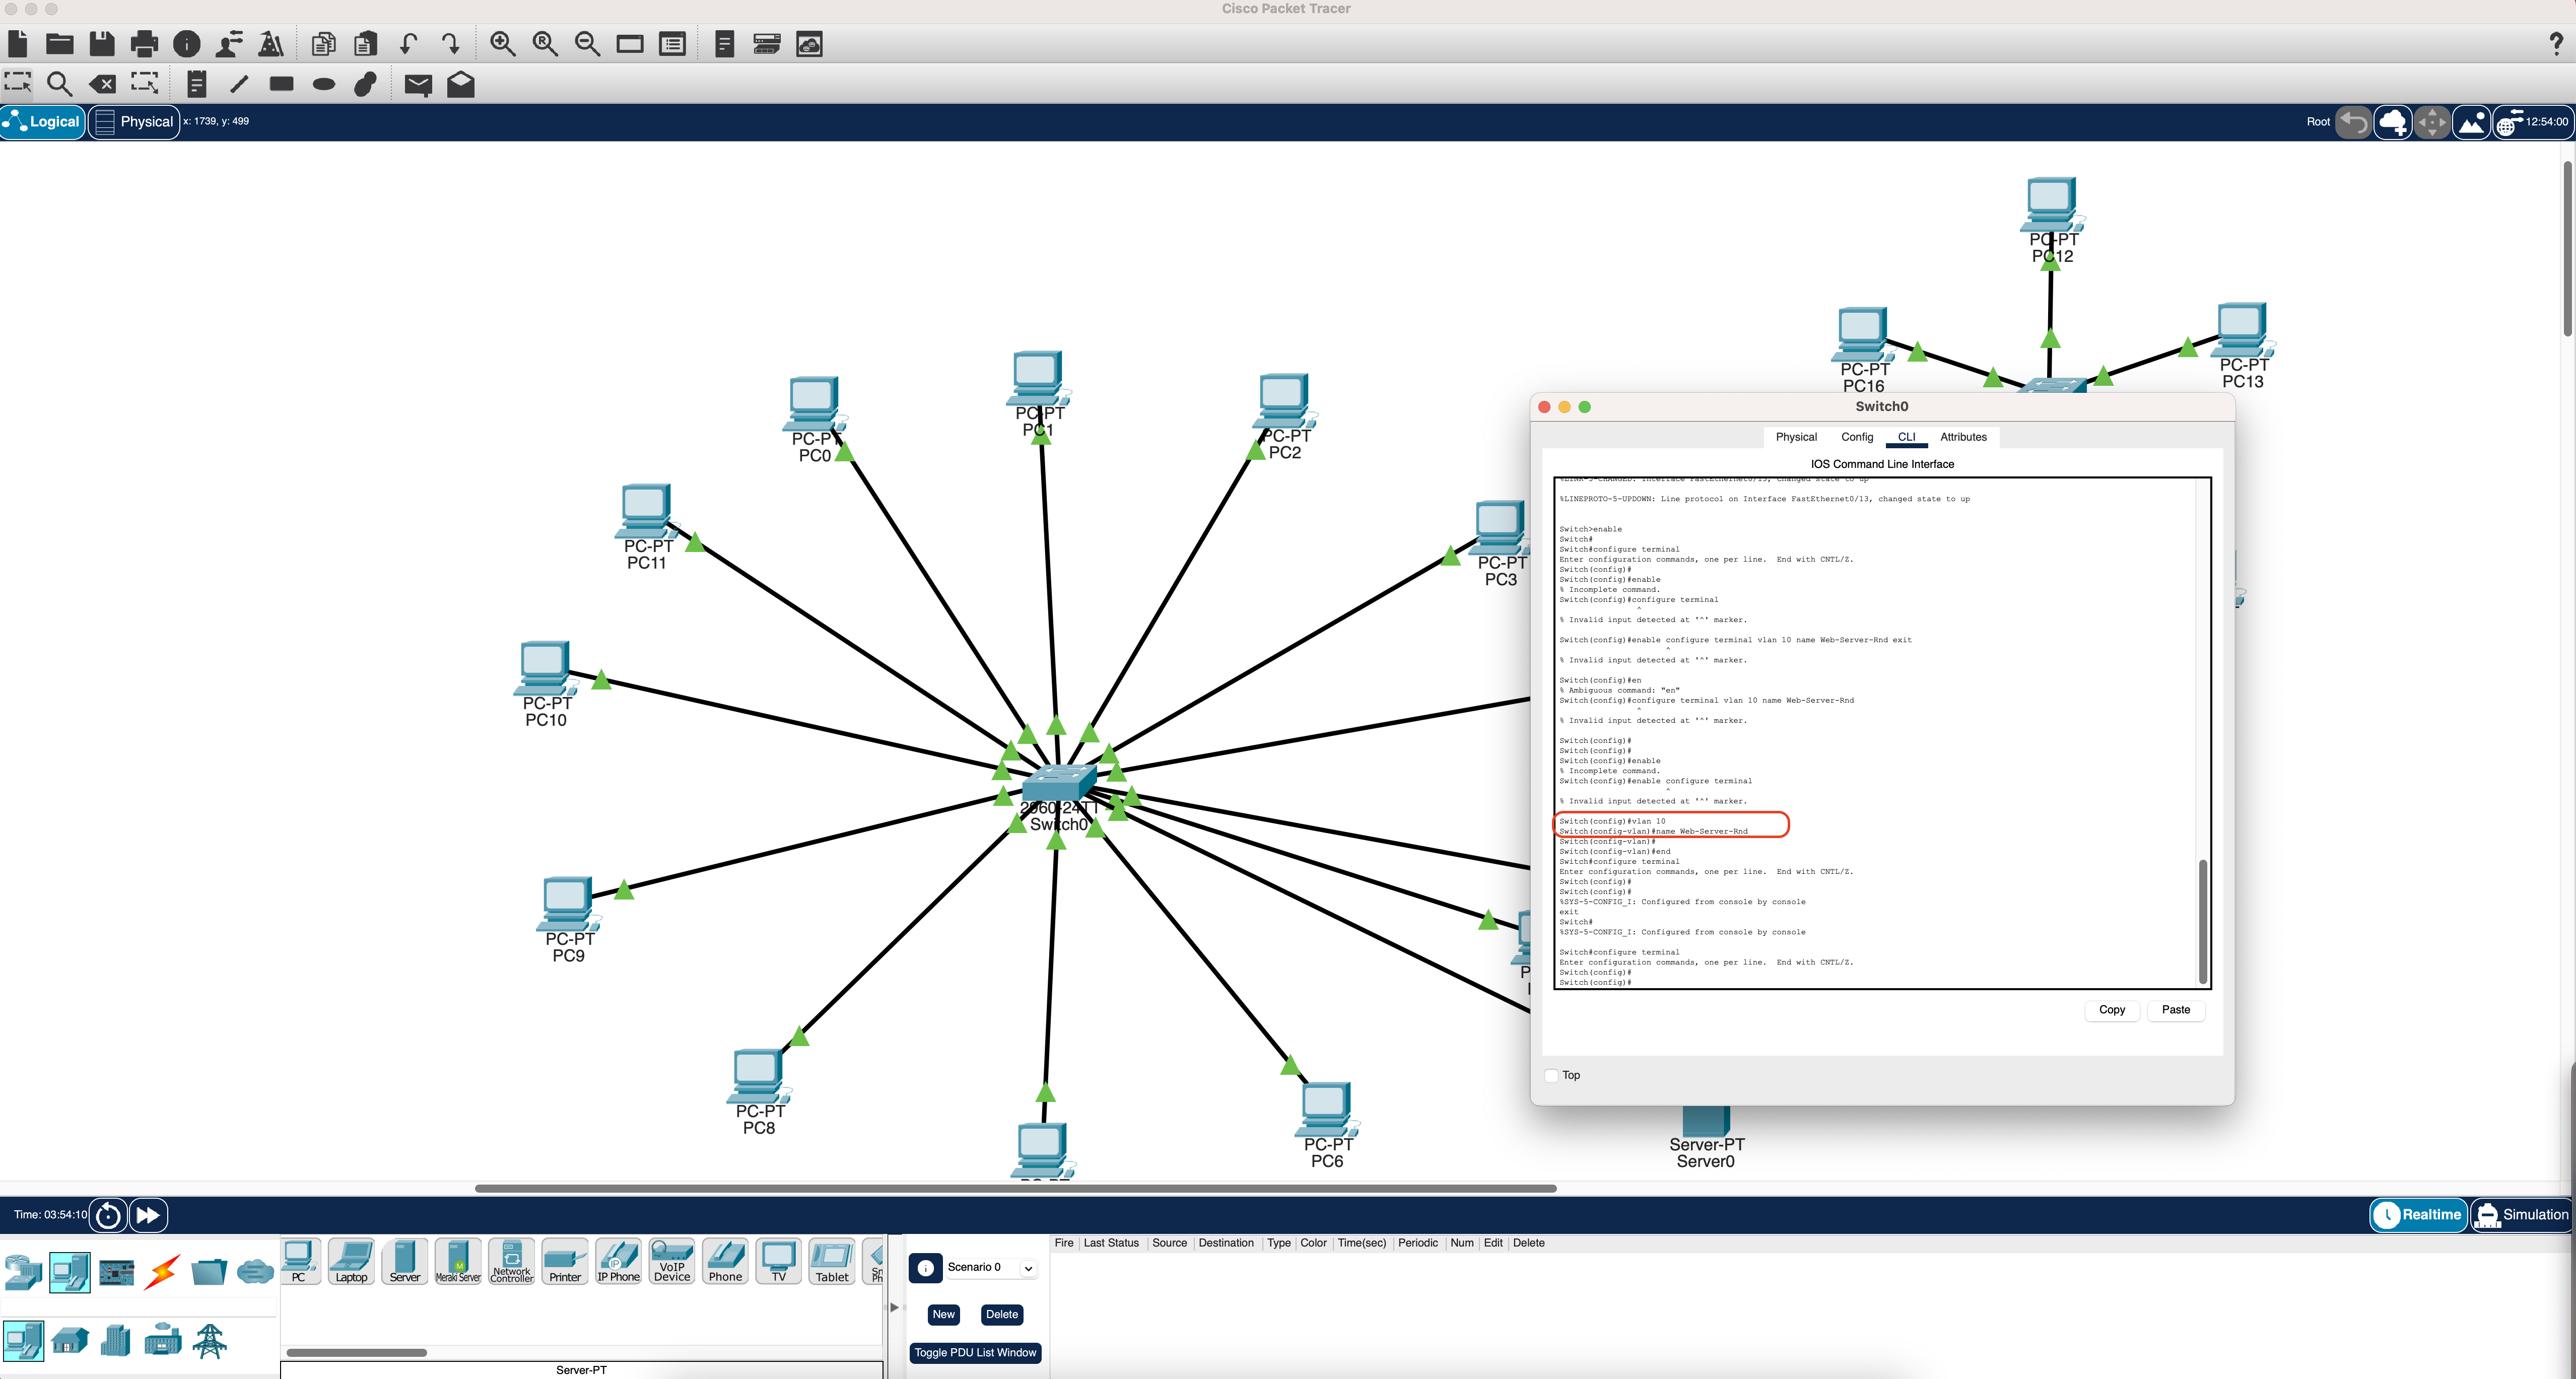The height and width of the screenshot is (1379, 2576).
Task: Click the Power Cycle Devices icon
Action: pyautogui.click(x=108, y=1215)
